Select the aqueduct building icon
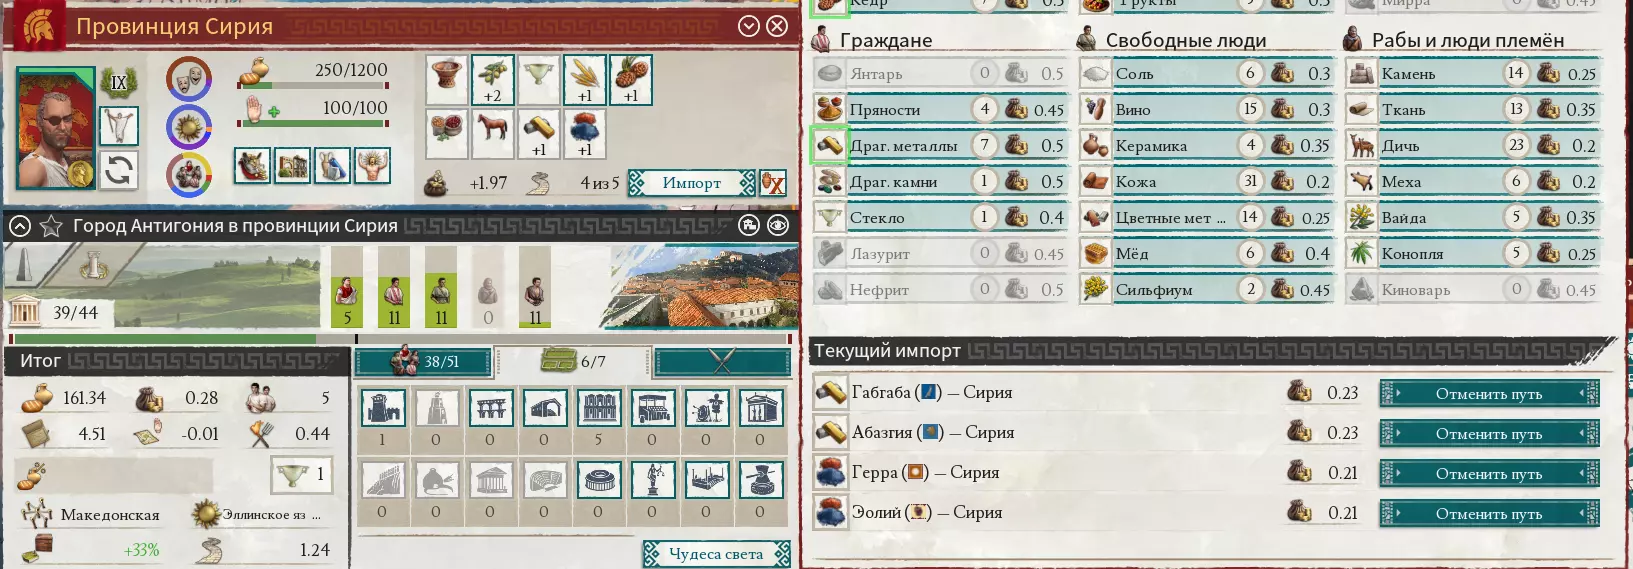1633x569 pixels. (490, 409)
